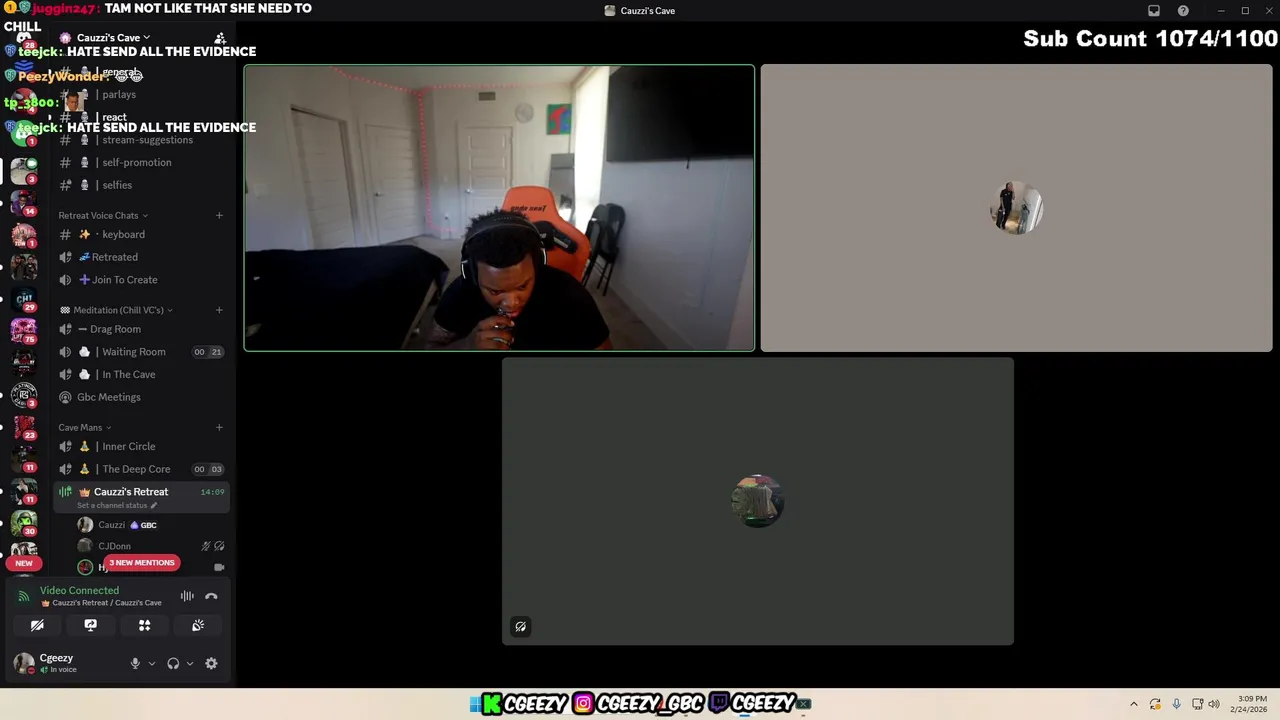
Task: Open server icon with 30 badge
Action: tap(24, 523)
